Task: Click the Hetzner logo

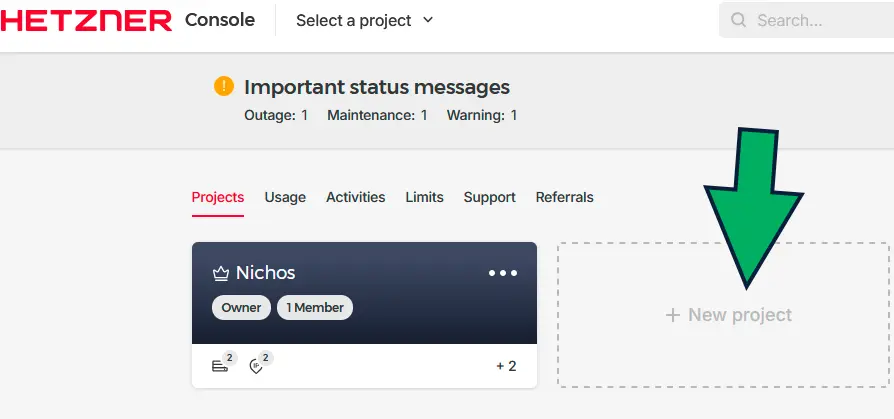Action: point(86,21)
